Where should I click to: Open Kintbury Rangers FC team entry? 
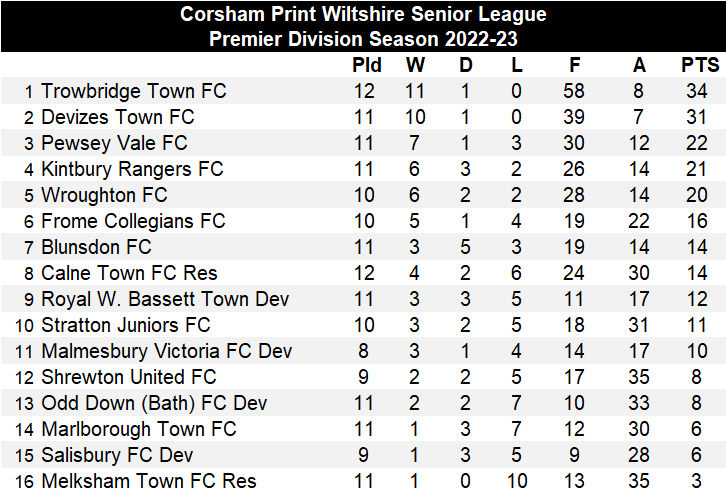132,169
